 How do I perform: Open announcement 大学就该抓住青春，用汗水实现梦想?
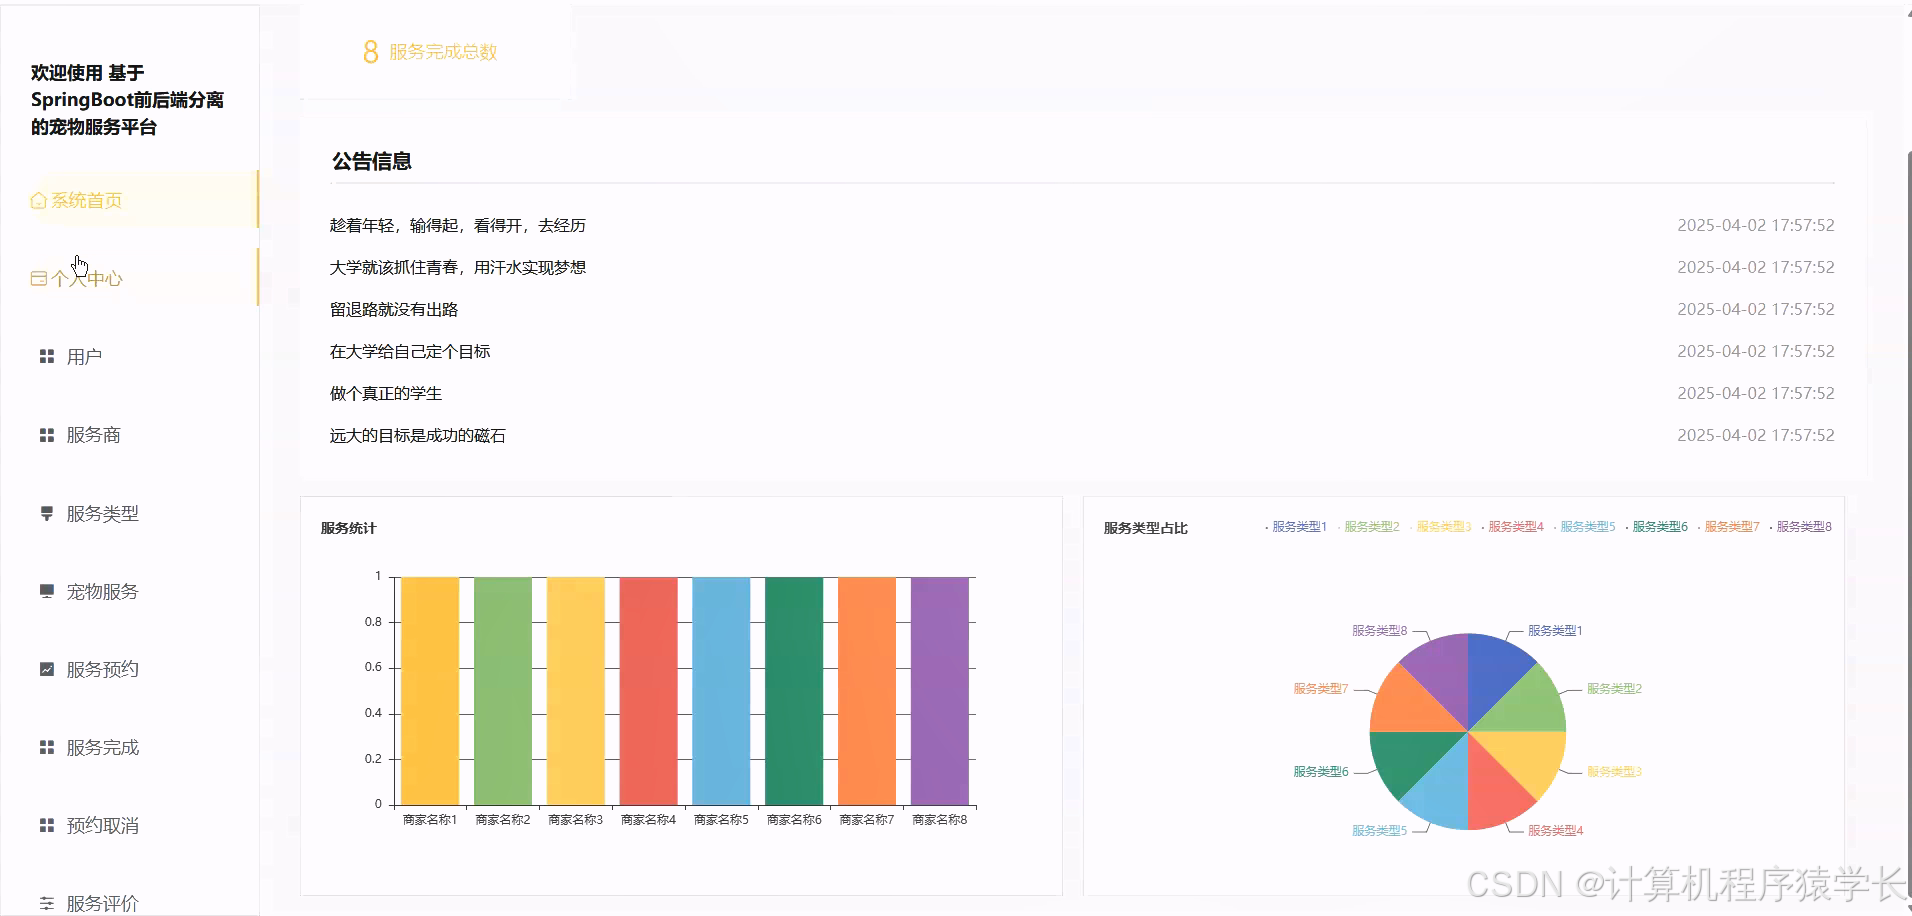click(458, 268)
